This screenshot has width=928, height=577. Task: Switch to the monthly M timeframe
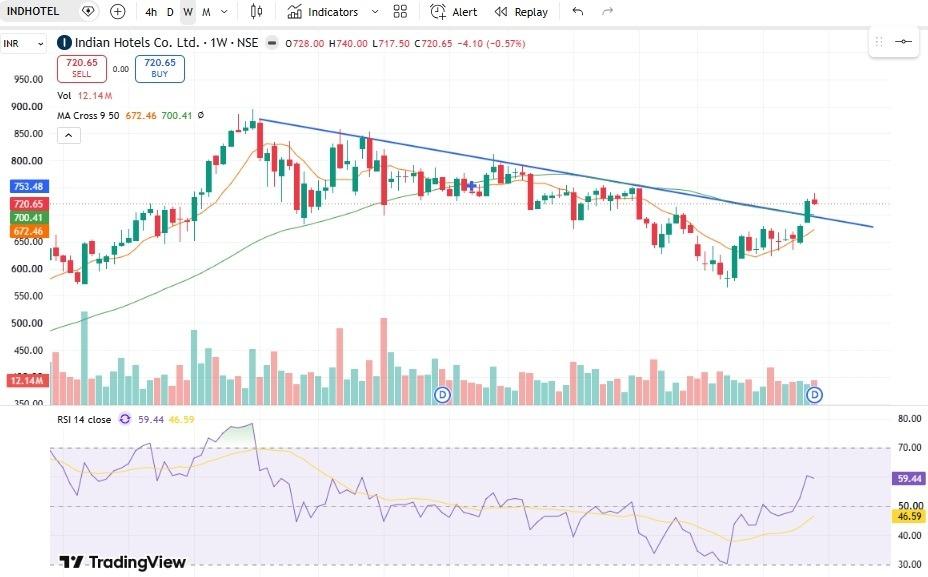click(x=206, y=12)
